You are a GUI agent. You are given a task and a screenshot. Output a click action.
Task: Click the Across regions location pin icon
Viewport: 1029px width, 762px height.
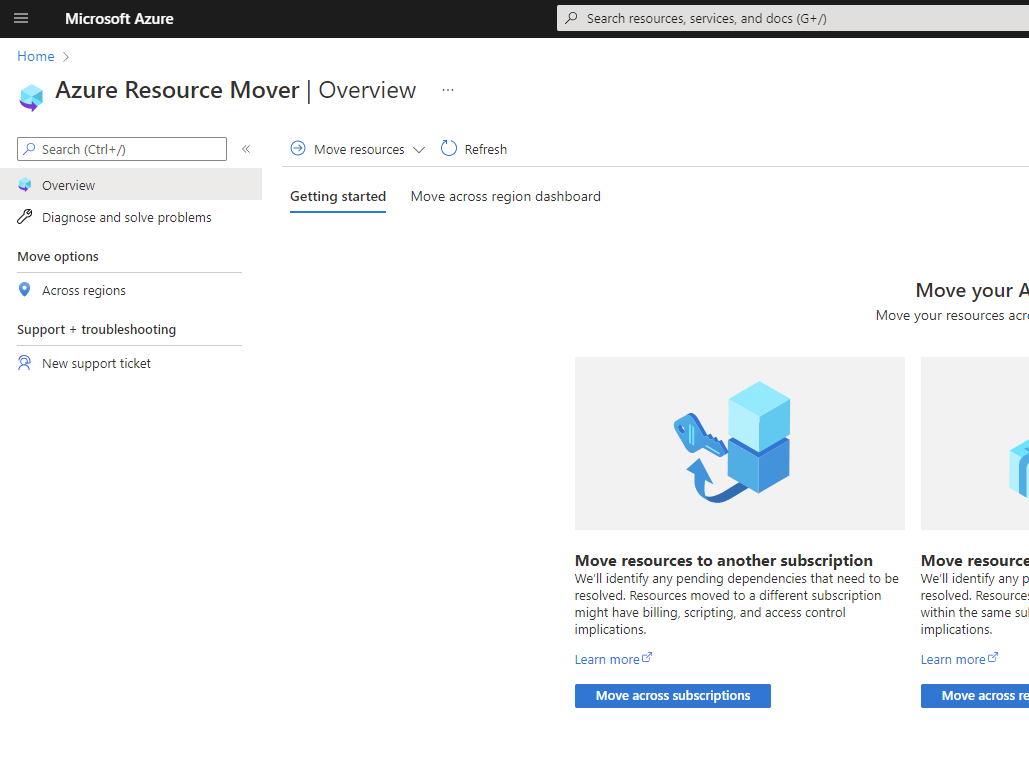click(25, 290)
